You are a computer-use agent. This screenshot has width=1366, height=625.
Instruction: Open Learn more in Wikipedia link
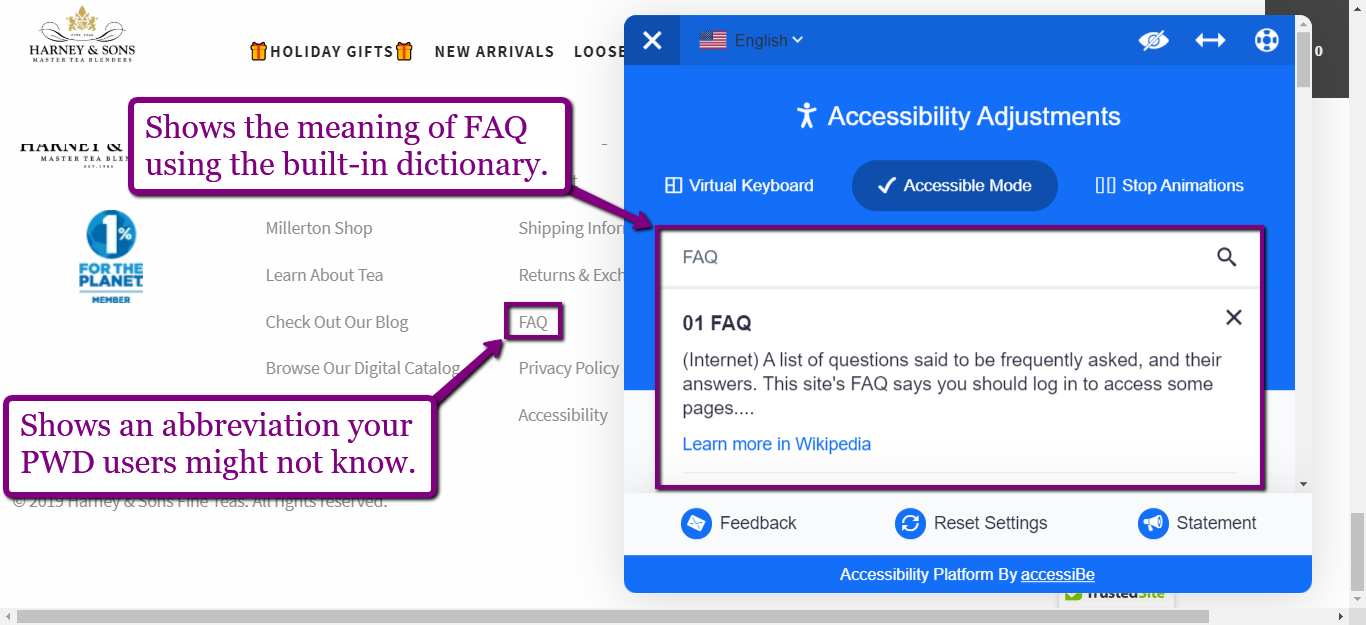click(x=776, y=444)
